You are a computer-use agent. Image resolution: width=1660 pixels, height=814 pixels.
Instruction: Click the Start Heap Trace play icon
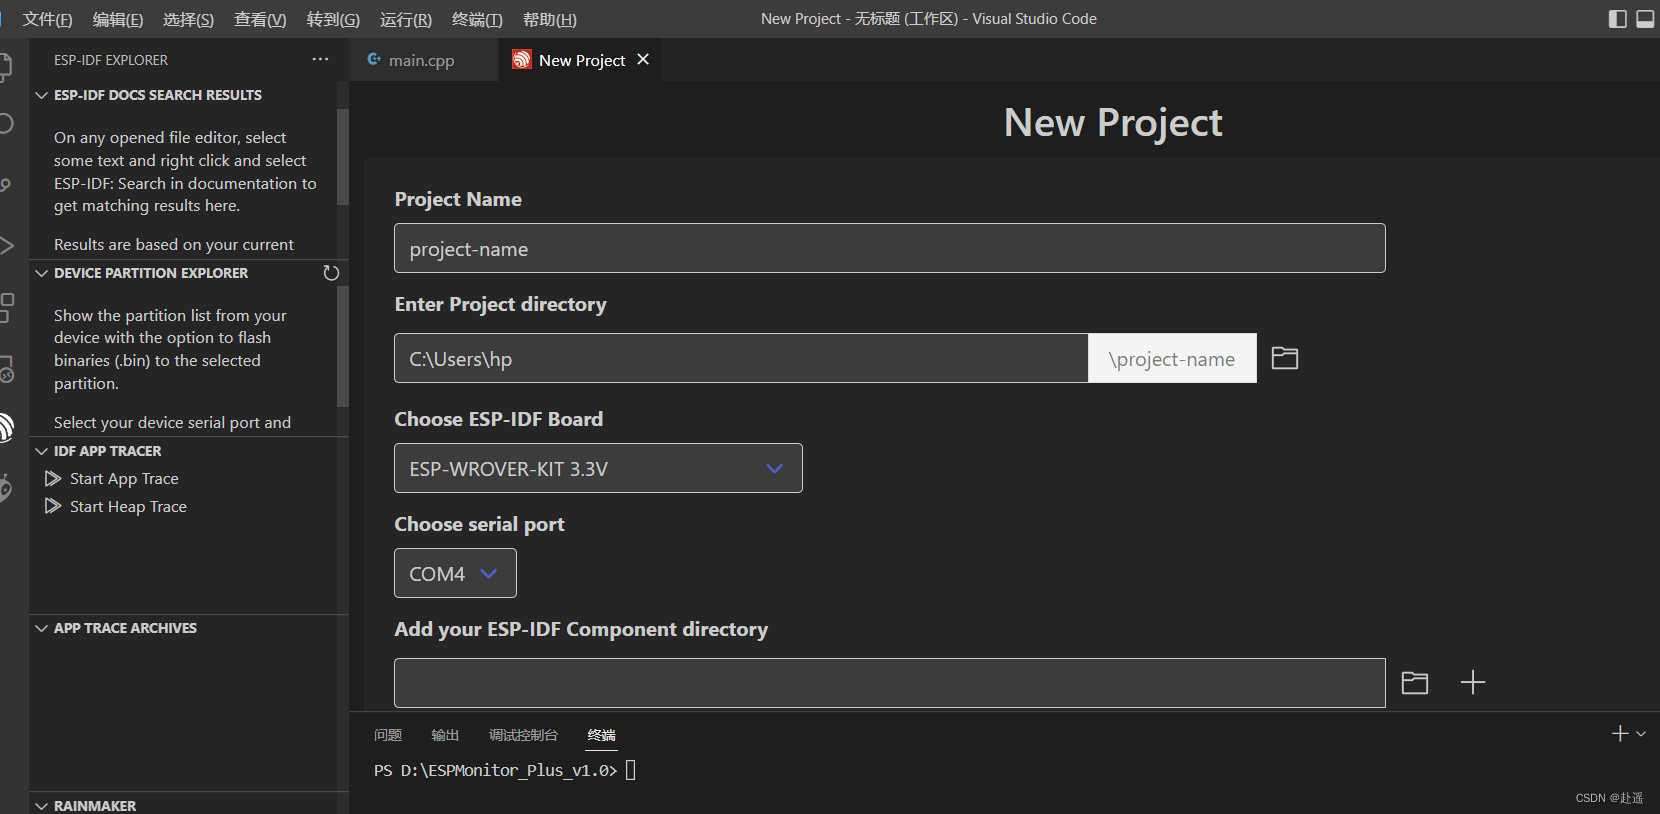(53, 506)
